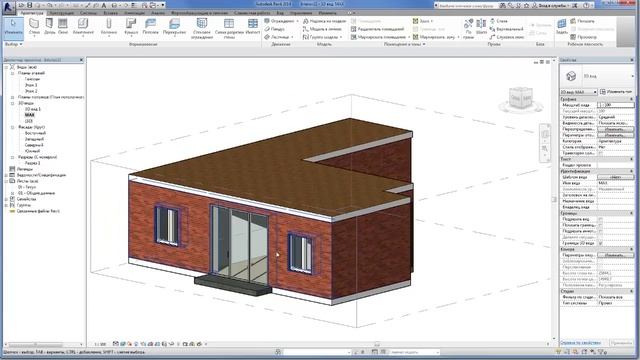This screenshot has width=640, height=360.
Task: Collapse the Floor Plans (Планы этажей) node
Action: (x=12, y=73)
